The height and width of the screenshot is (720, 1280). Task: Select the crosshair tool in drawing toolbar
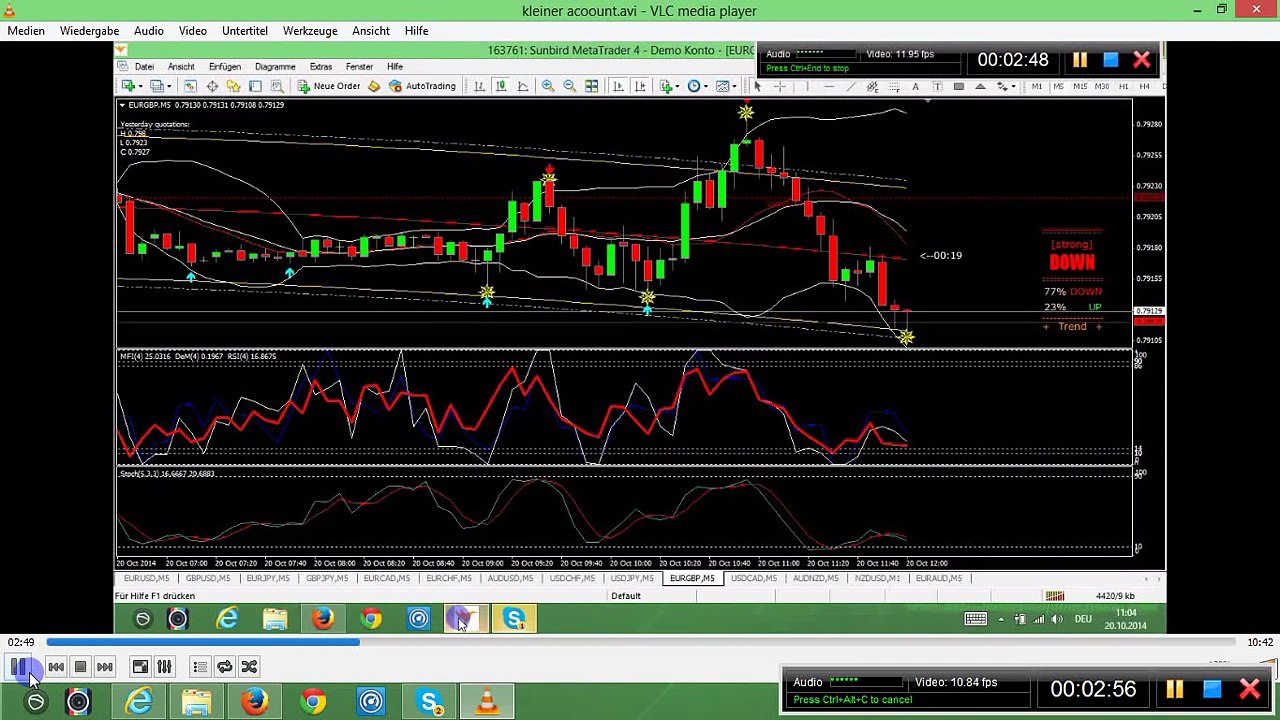click(780, 86)
